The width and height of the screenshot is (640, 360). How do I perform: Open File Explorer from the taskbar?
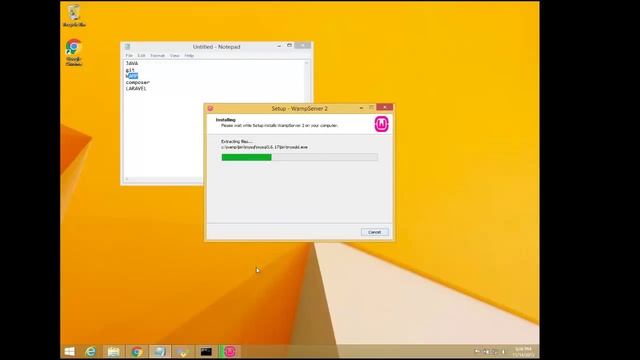click(113, 351)
